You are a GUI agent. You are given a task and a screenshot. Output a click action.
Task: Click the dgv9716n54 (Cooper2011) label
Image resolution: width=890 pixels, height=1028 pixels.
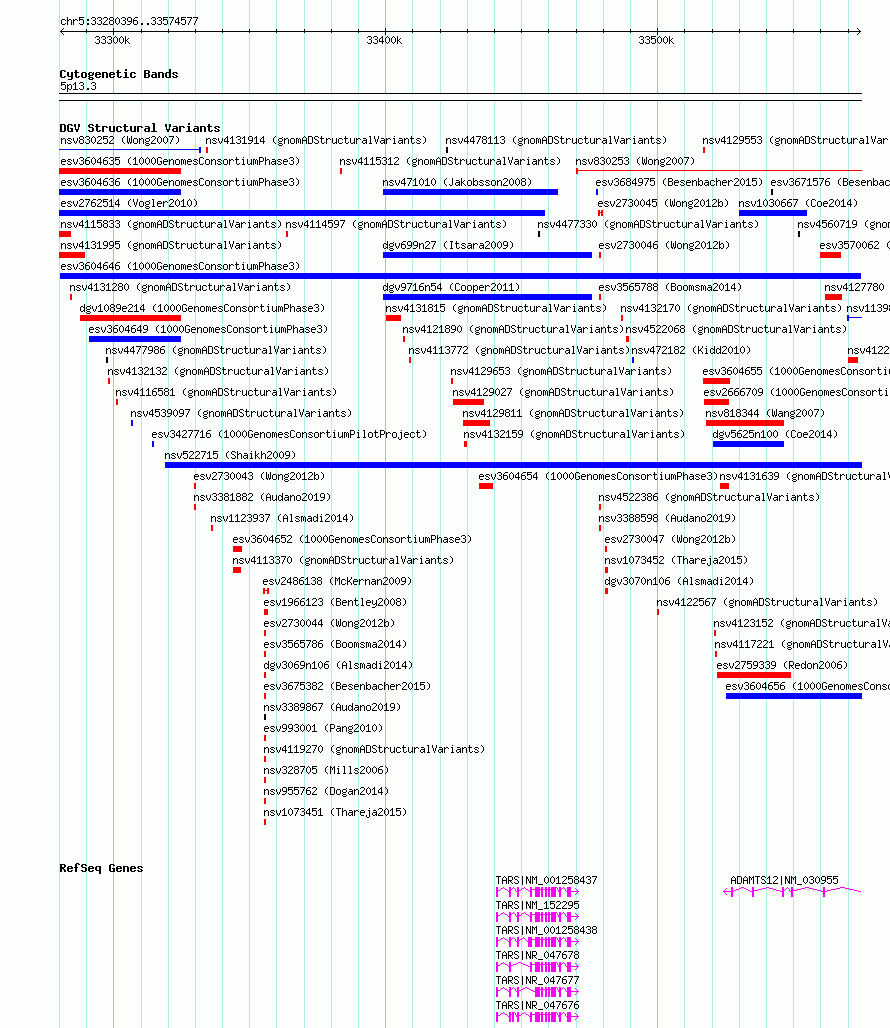point(452,287)
